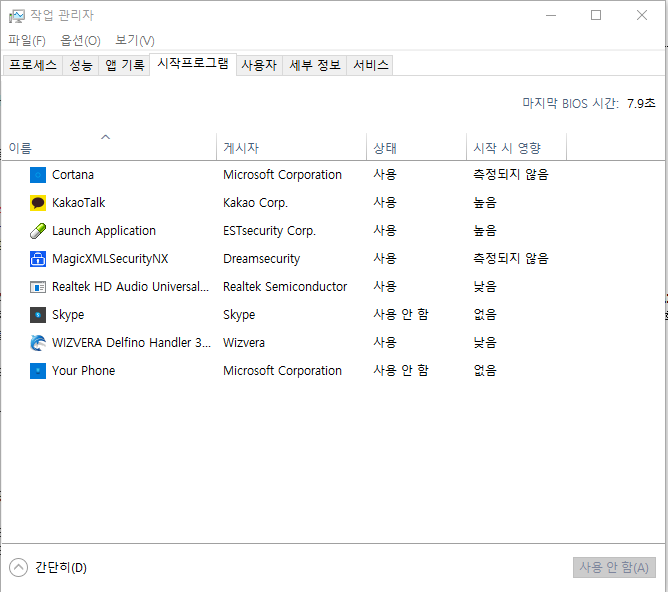Click 사용 안 함 status in Skype row
This screenshot has height=592, width=668.
[401, 315]
